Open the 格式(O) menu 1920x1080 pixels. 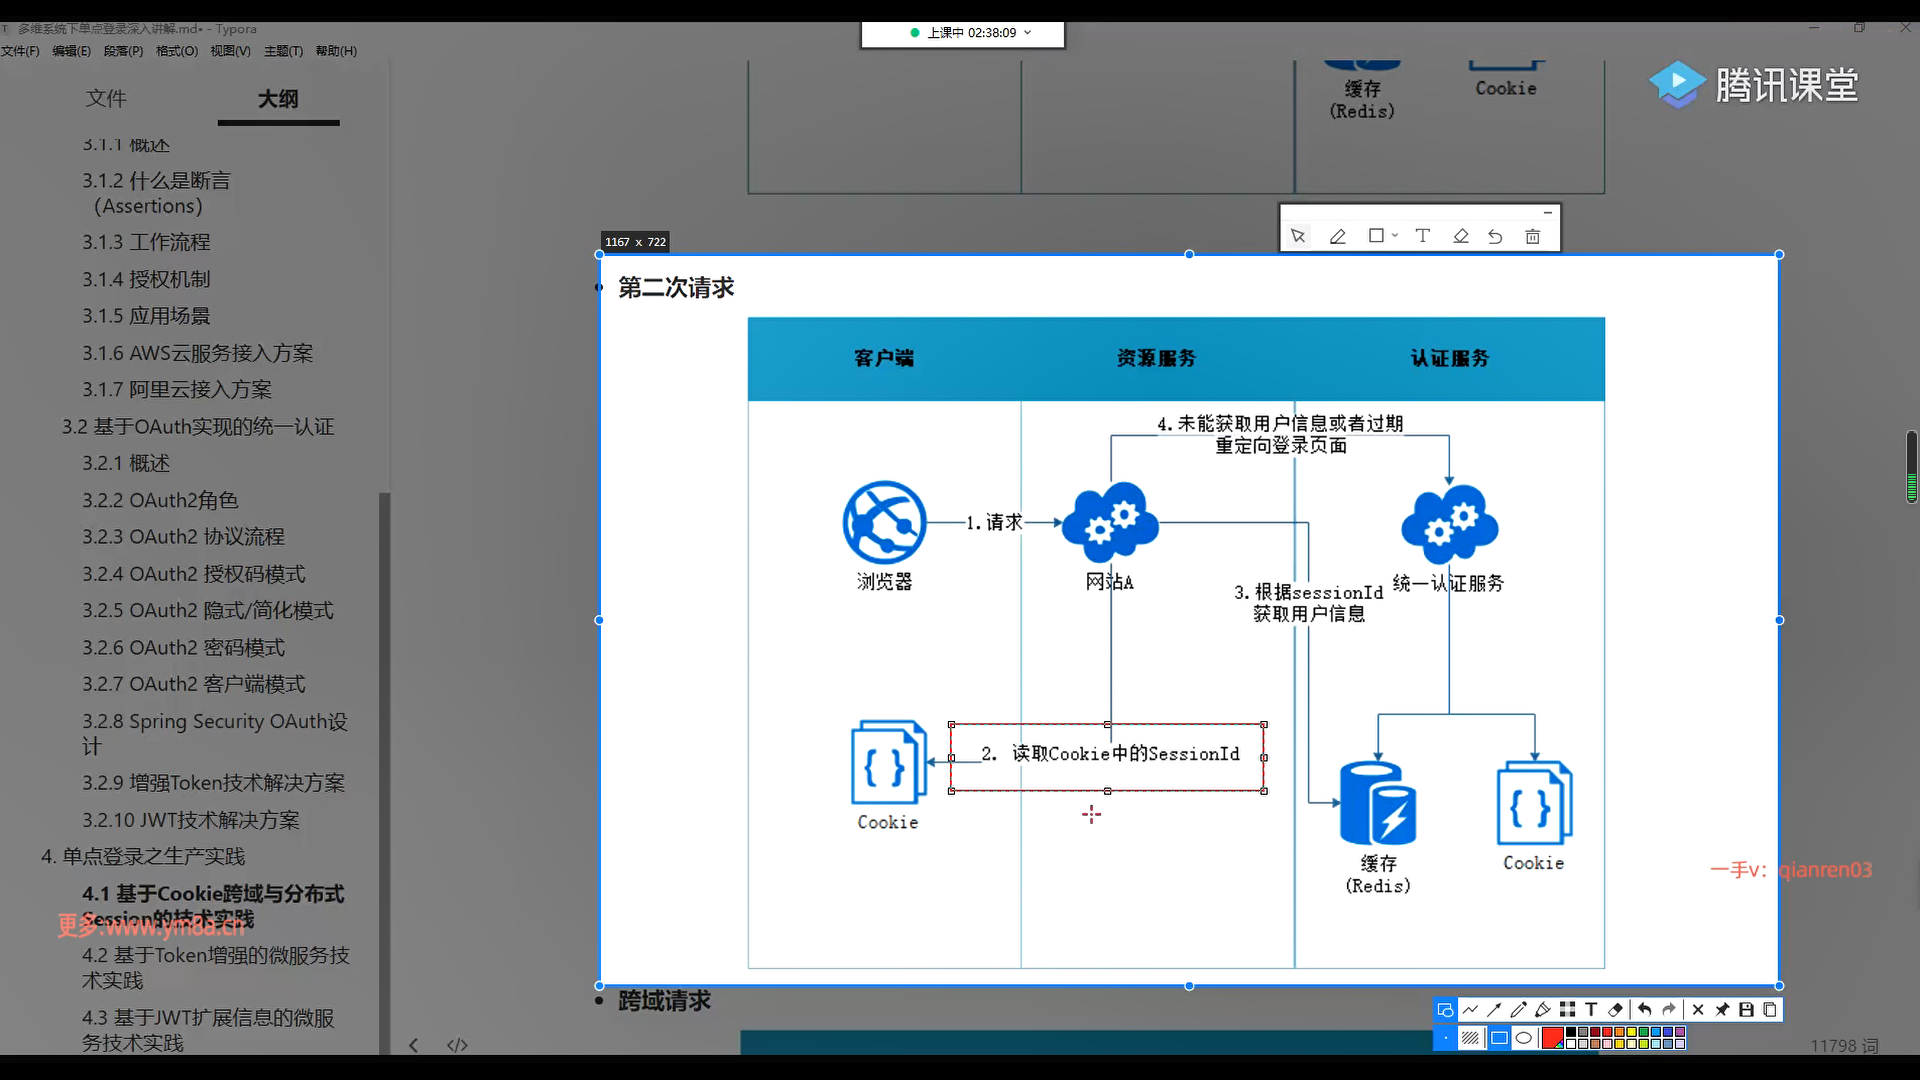pos(177,51)
